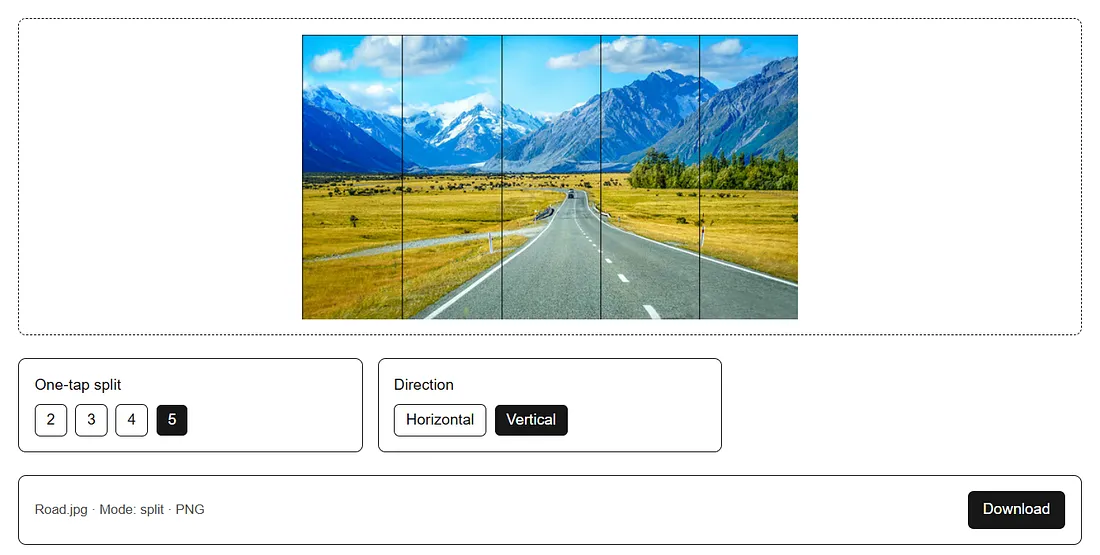1100x555 pixels.
Task: Click the active 5 split button
Action: coord(172,420)
